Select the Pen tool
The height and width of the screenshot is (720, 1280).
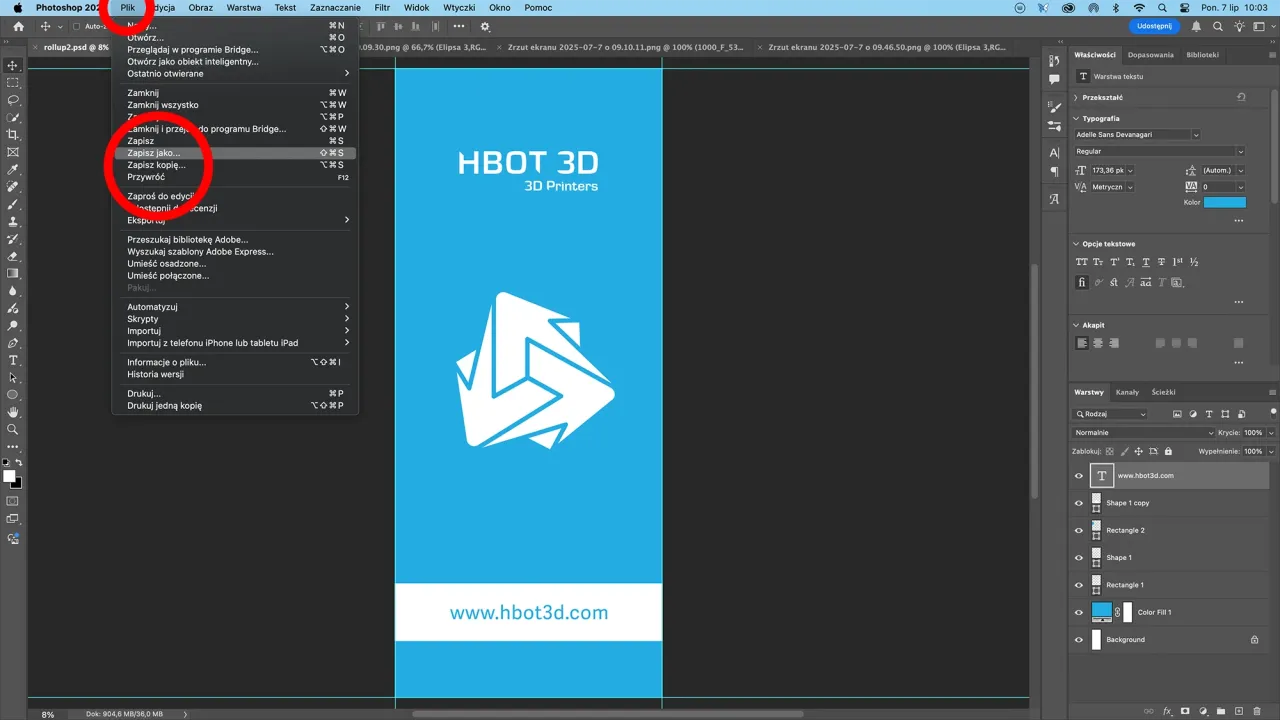click(x=13, y=343)
